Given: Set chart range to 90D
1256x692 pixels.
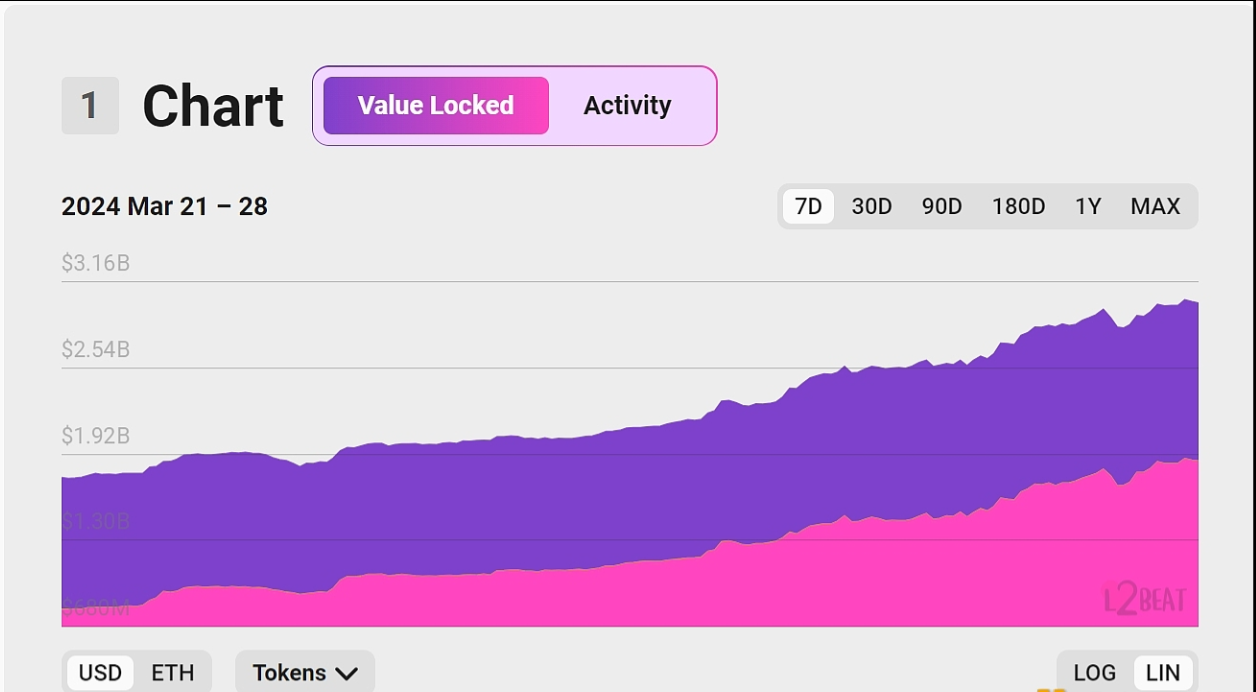Looking at the screenshot, I should 941,207.
